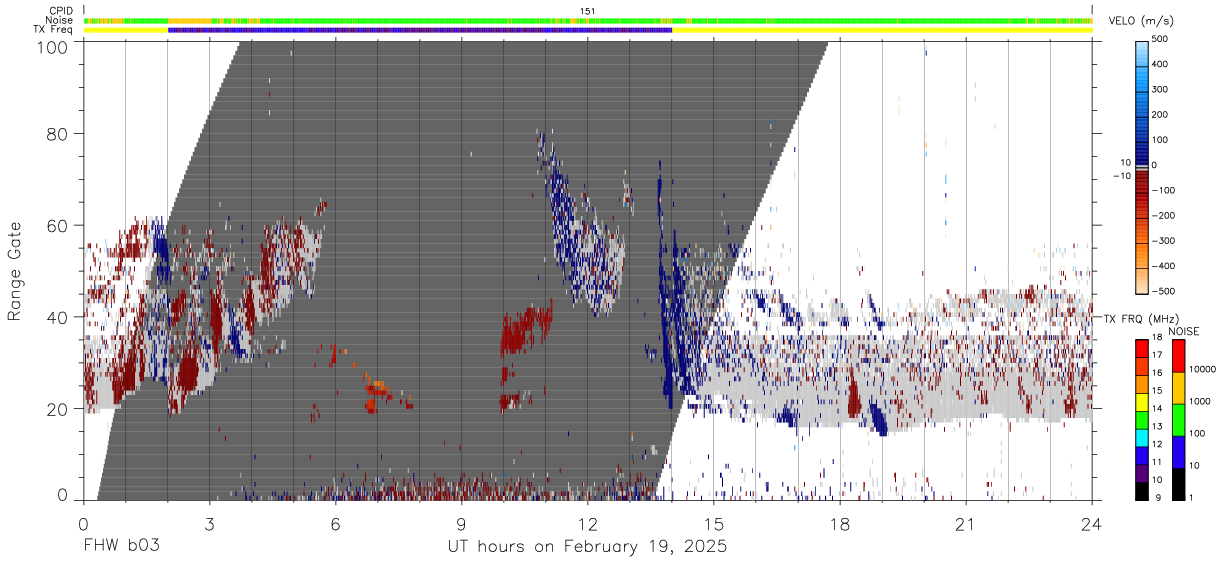Pick the blue segment of noise legend
This screenshot has width=1228, height=567.
pos(1178,452)
